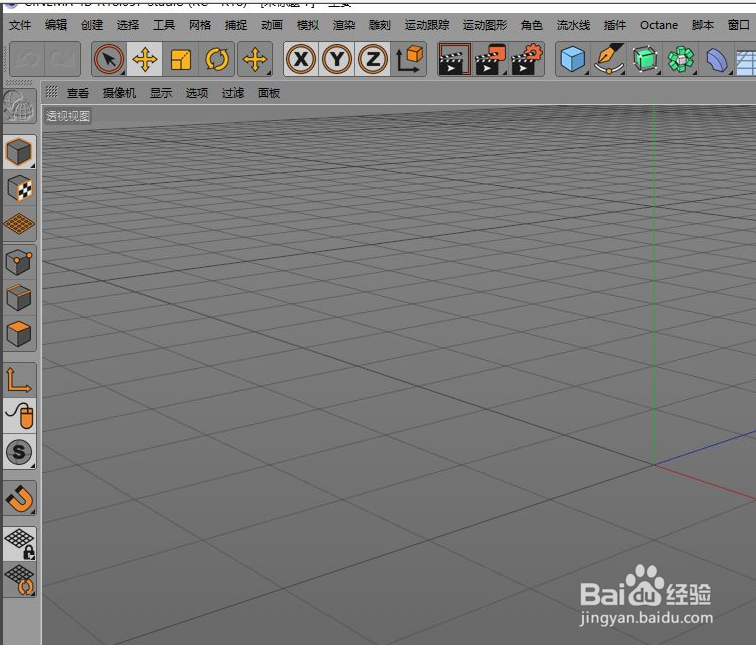Open the 动画 menu
The width and height of the screenshot is (756, 645).
(272, 25)
